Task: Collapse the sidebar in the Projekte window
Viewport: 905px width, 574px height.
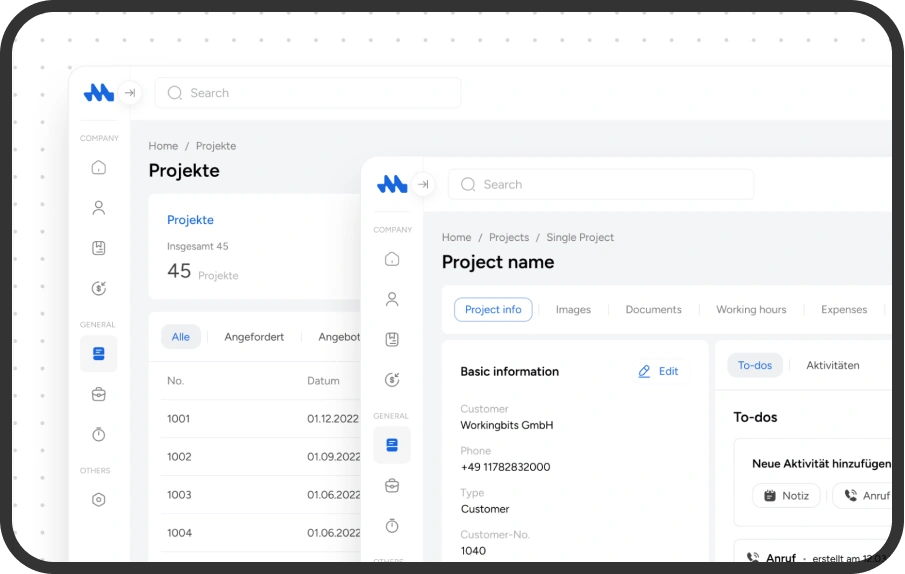Action: pos(129,93)
